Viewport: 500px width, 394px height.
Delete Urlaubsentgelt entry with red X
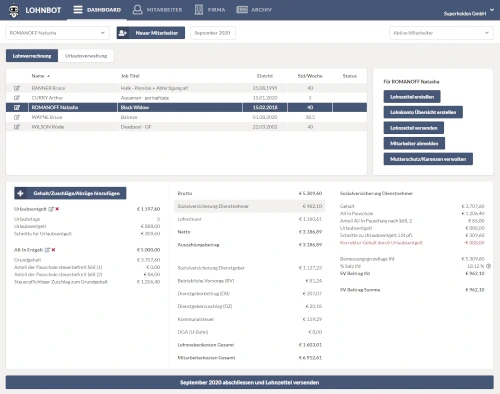[x=57, y=209]
